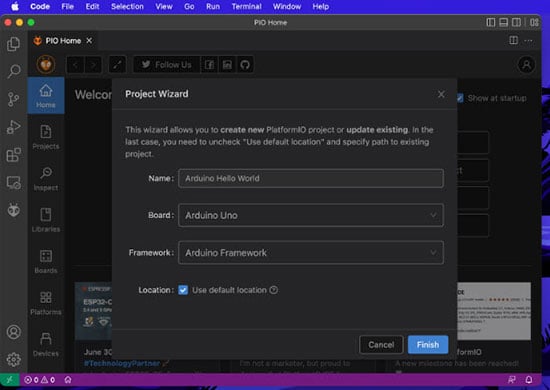Select the PIO Home editor tab
This screenshot has height=390, width=550.
62,41
